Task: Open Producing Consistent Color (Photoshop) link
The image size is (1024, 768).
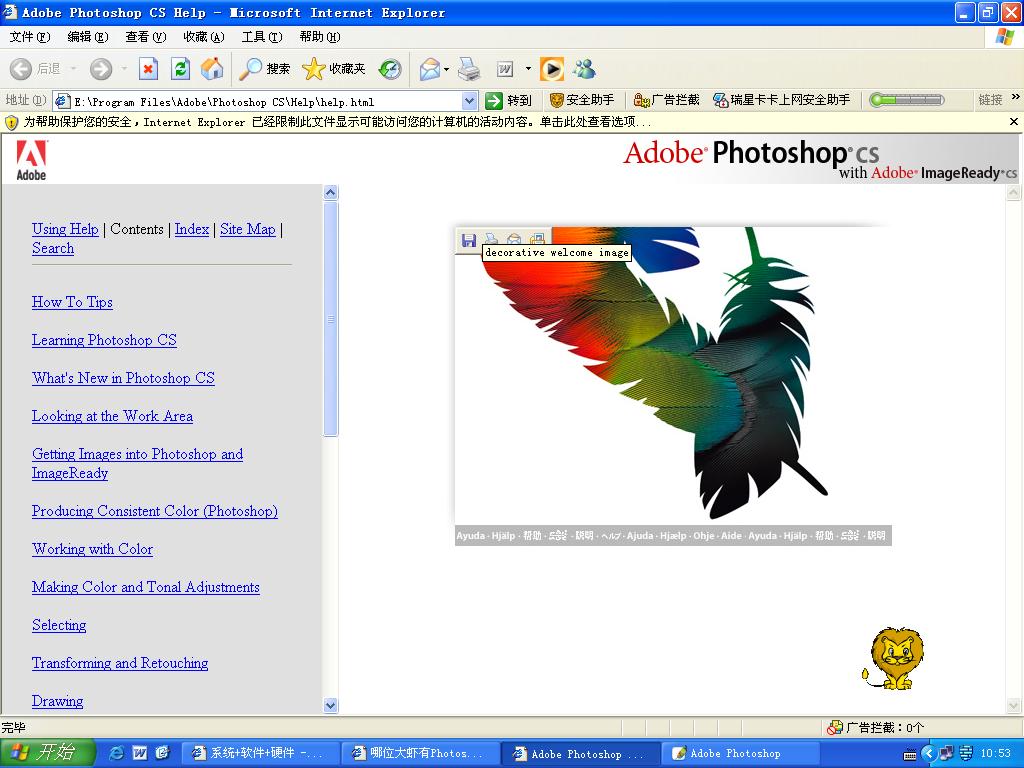Action: coord(155,511)
